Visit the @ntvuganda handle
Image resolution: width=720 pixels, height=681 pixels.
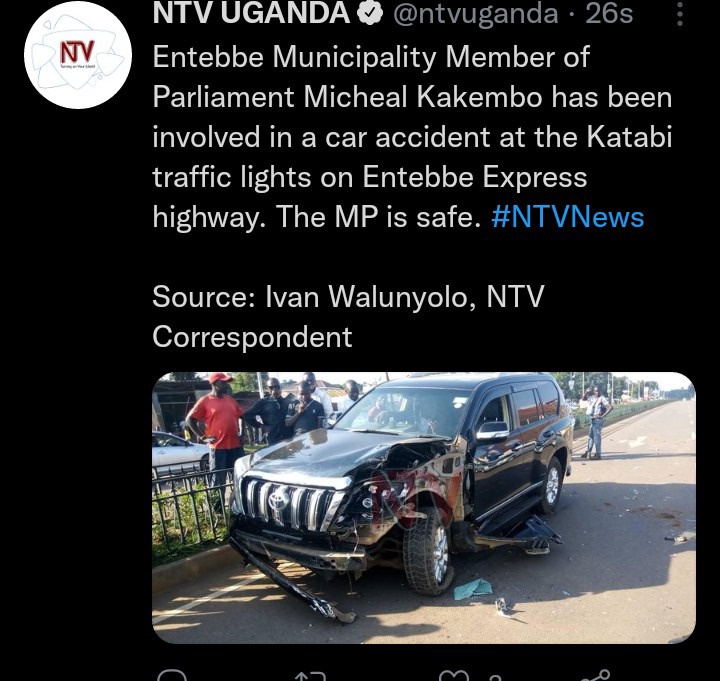(x=475, y=14)
